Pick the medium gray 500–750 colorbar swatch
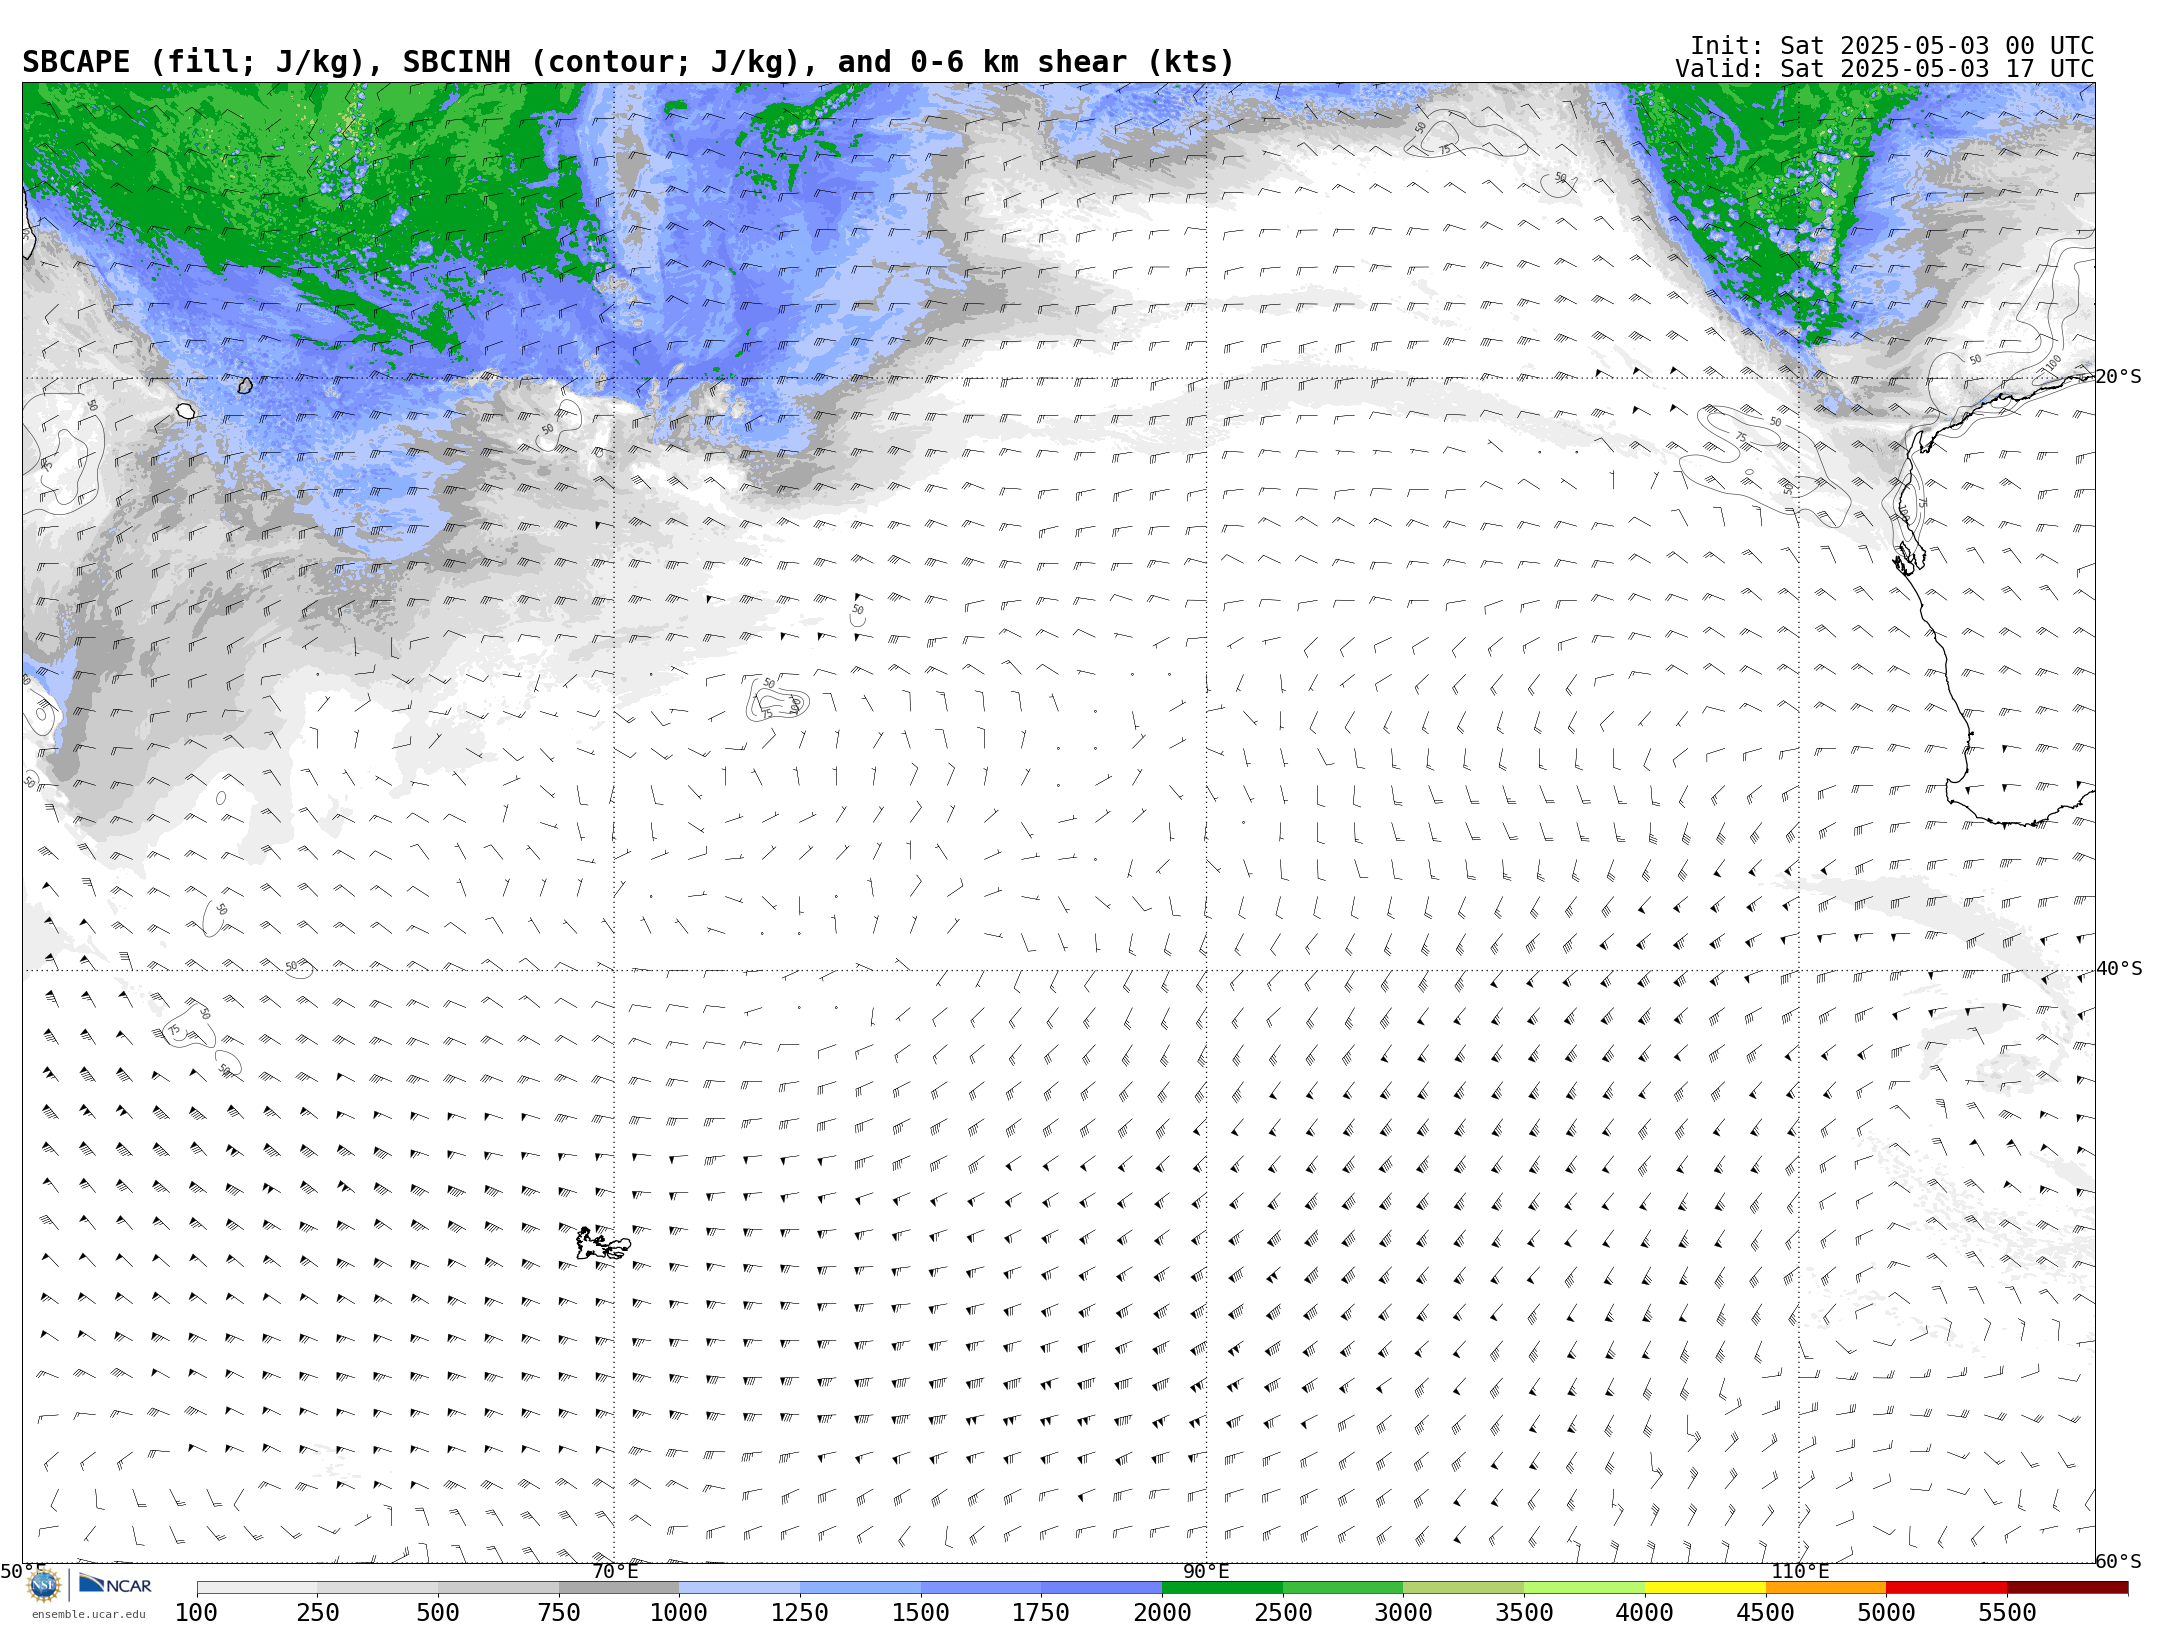2160x1626 pixels. point(498,1588)
